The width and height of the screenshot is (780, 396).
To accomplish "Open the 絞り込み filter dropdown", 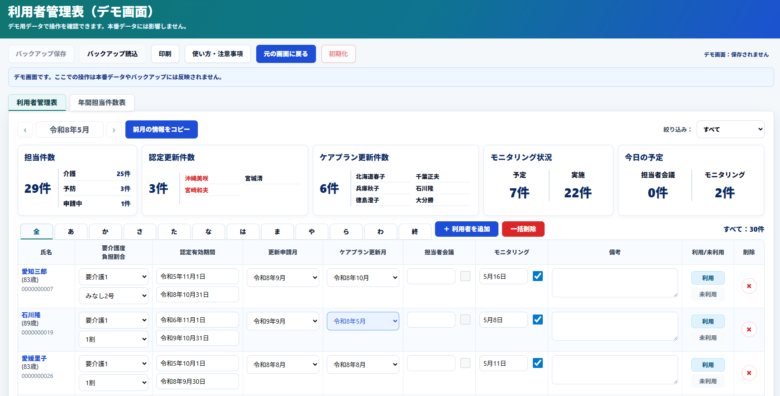I will (x=730, y=129).
